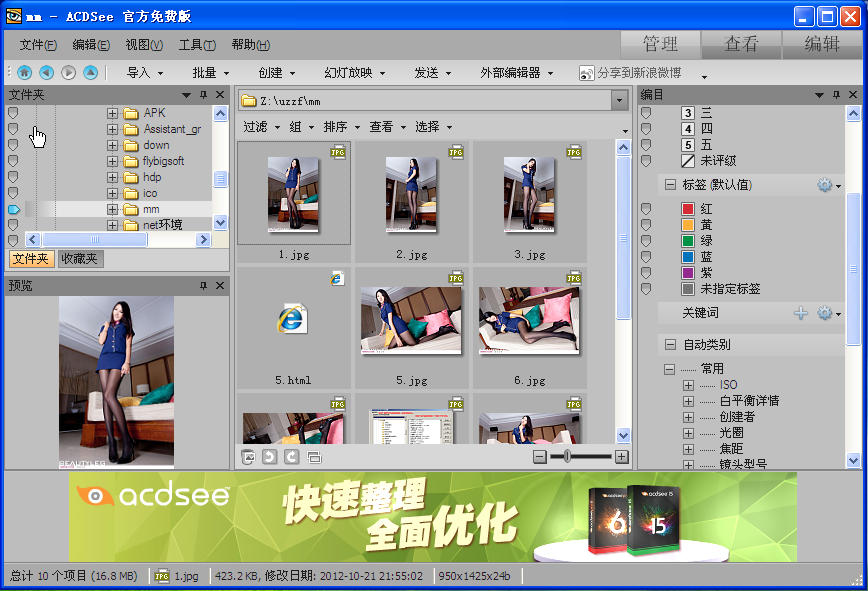The height and width of the screenshot is (591, 868).
Task: Click the back navigation arrow icon
Action: [44, 71]
